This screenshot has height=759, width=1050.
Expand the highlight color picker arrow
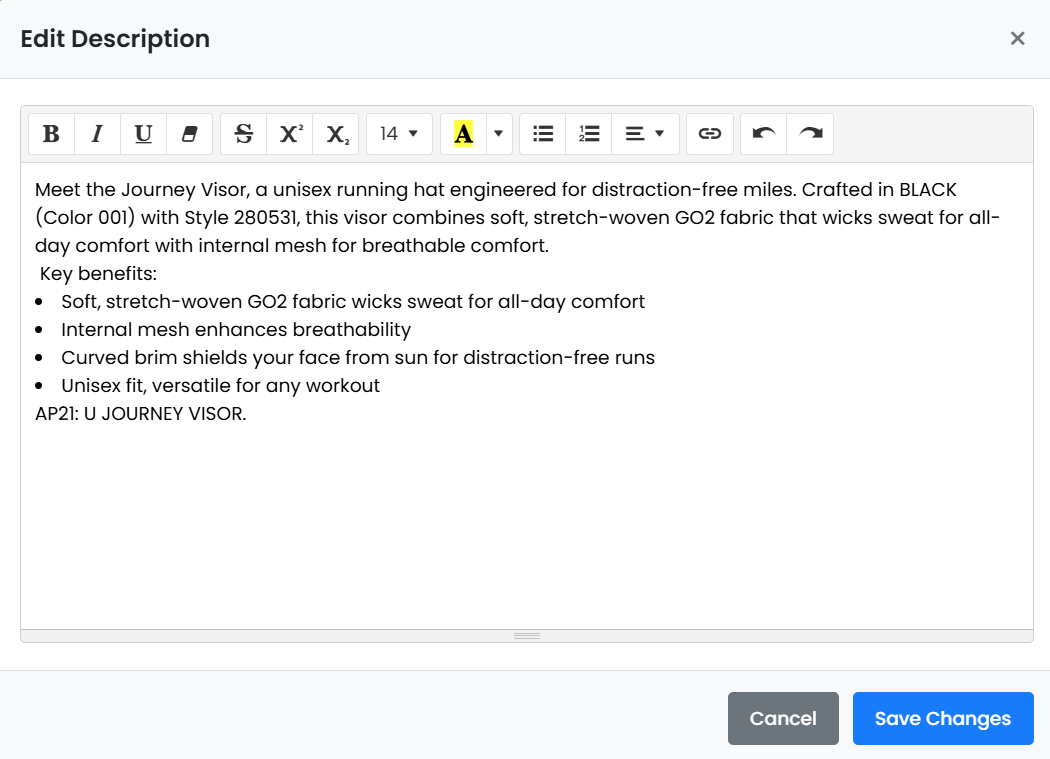point(499,134)
